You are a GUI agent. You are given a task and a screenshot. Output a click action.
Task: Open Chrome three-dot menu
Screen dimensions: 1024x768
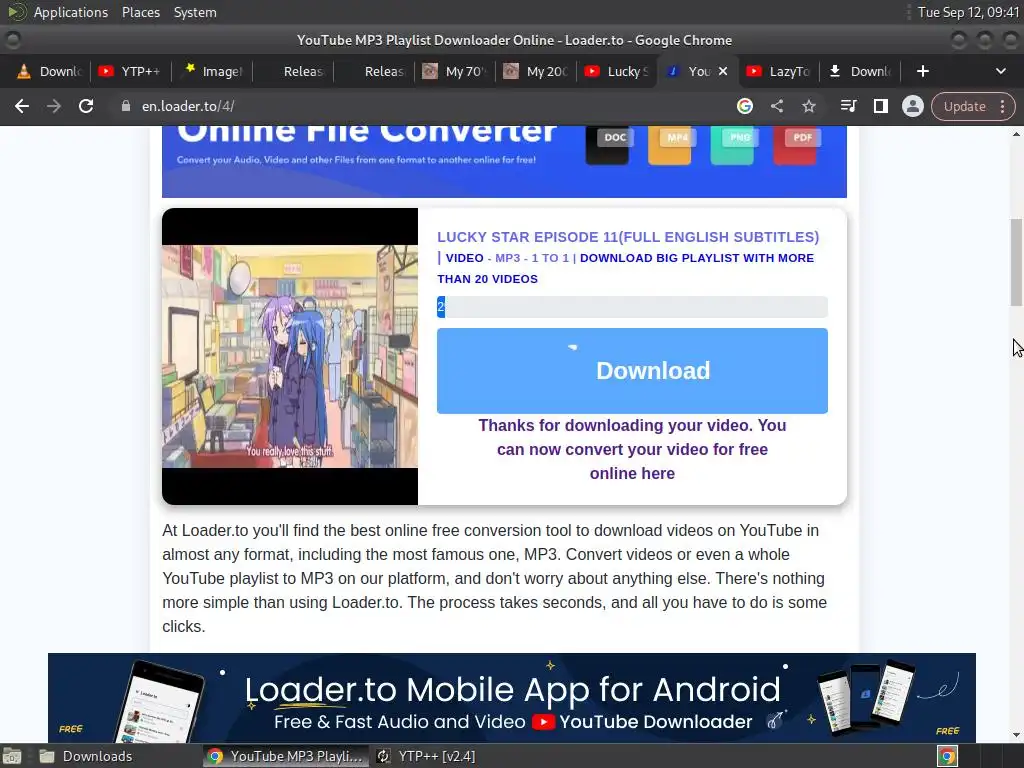[1002, 106]
